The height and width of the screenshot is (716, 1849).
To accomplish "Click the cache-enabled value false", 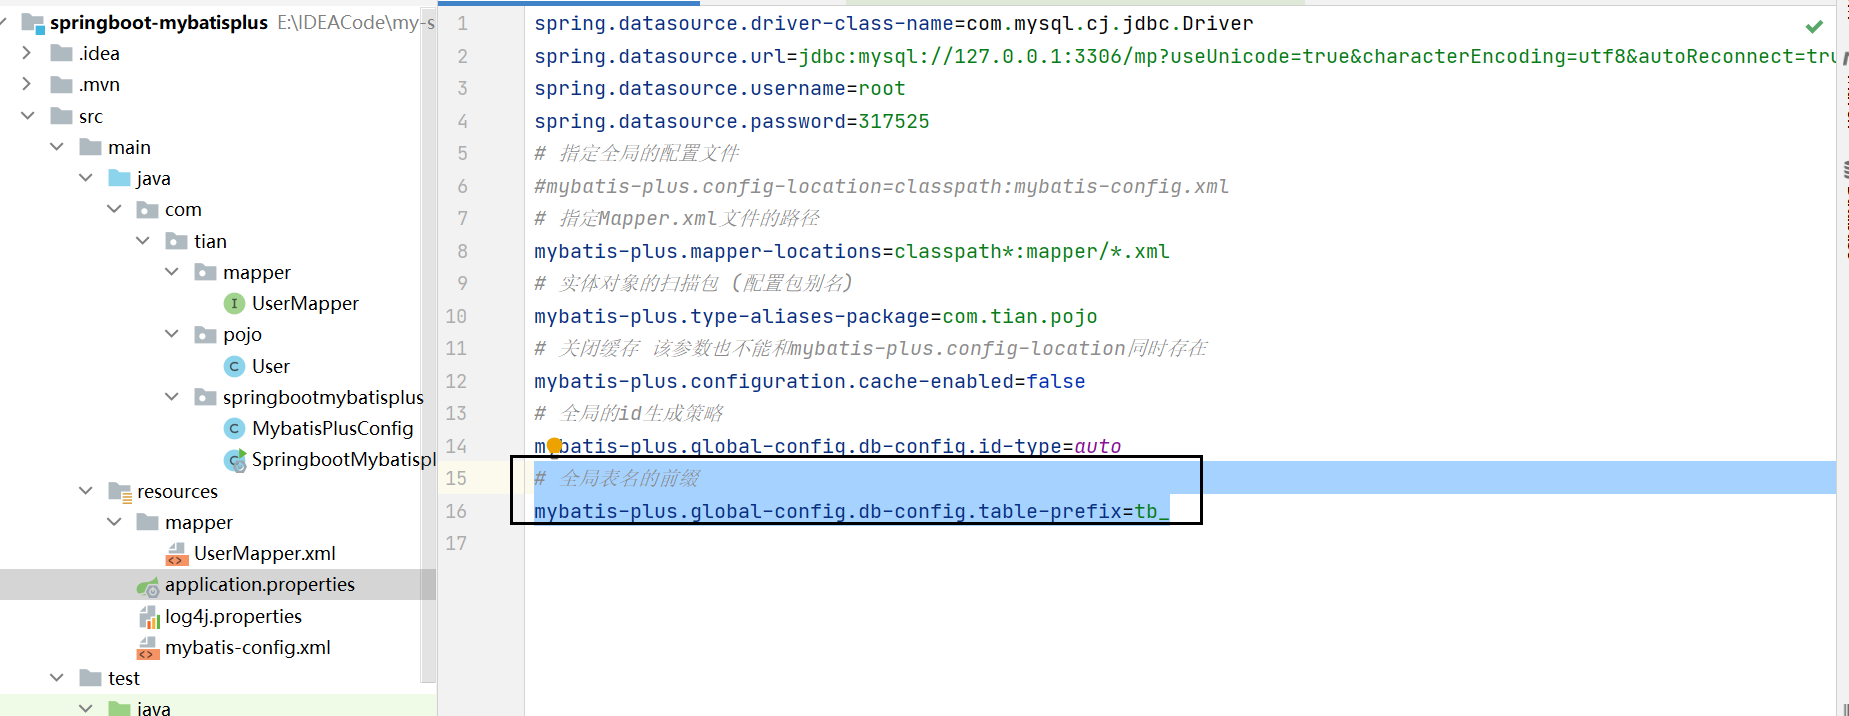I will click(x=1056, y=381).
